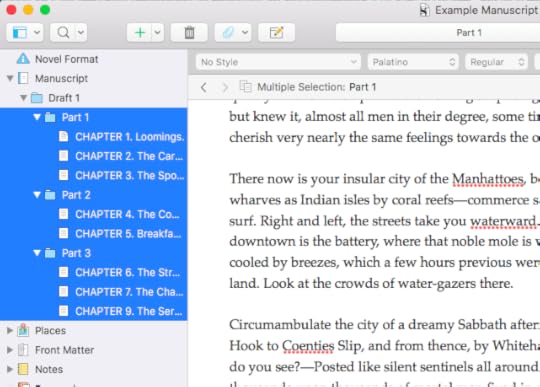This screenshot has height=387, width=540.
Task: Select the Places binder row
Action: [x=94, y=331]
